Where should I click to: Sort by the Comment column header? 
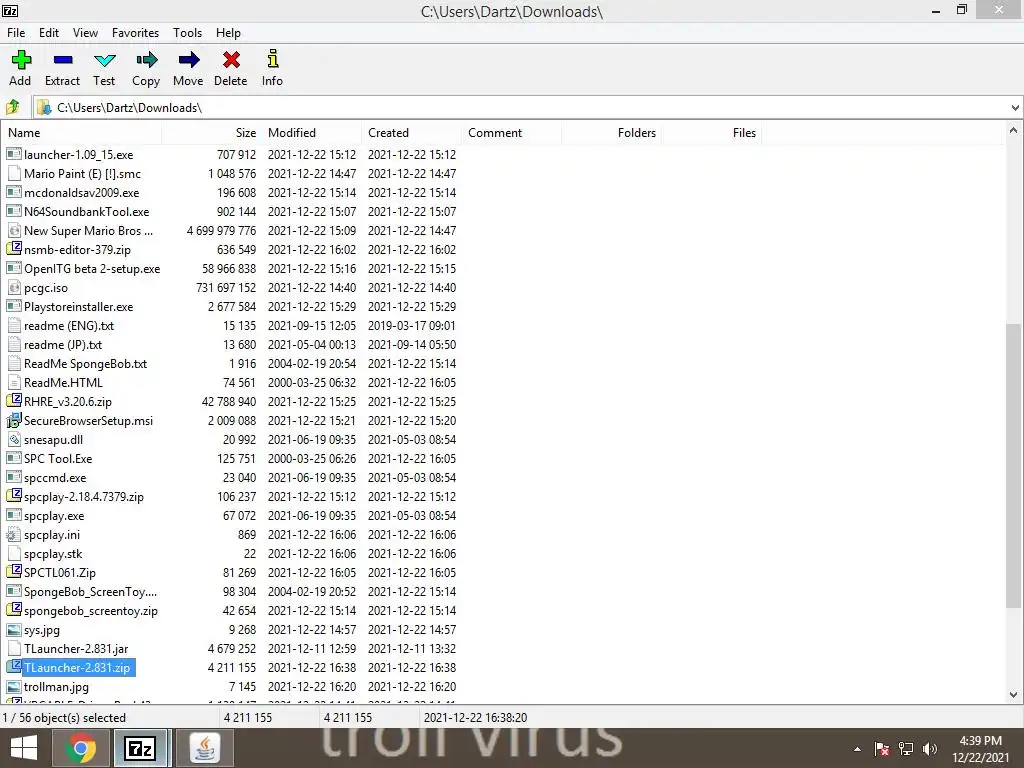(511, 133)
